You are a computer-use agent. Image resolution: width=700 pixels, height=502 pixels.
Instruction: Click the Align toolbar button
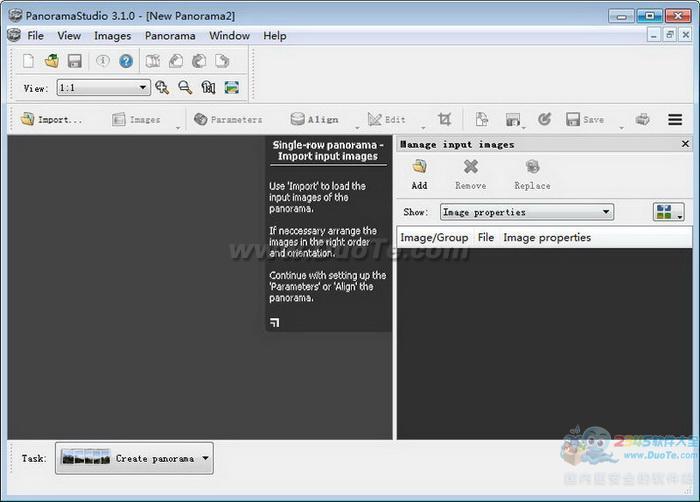pos(314,120)
